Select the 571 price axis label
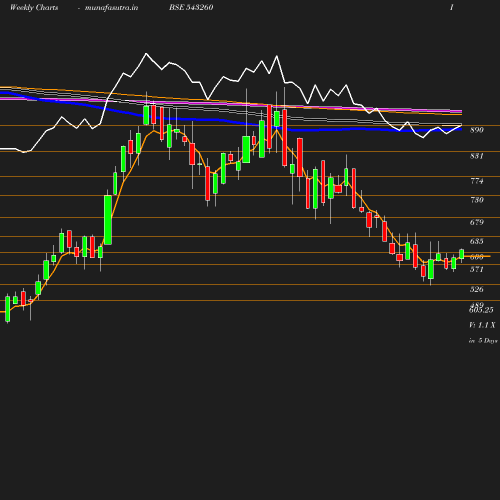This screenshot has width=500, height=500. [477, 269]
